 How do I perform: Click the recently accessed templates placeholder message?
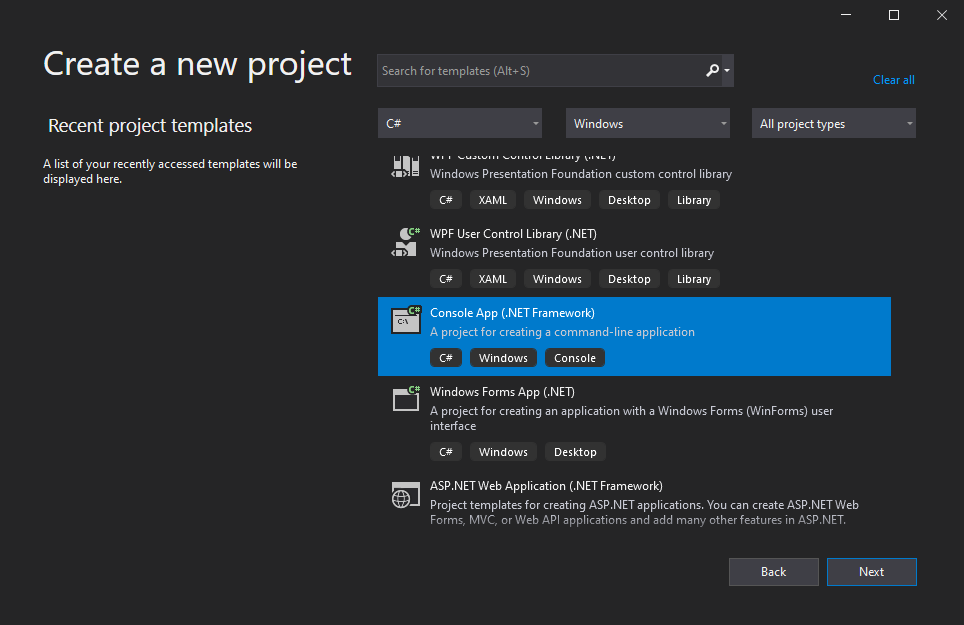[x=170, y=171]
